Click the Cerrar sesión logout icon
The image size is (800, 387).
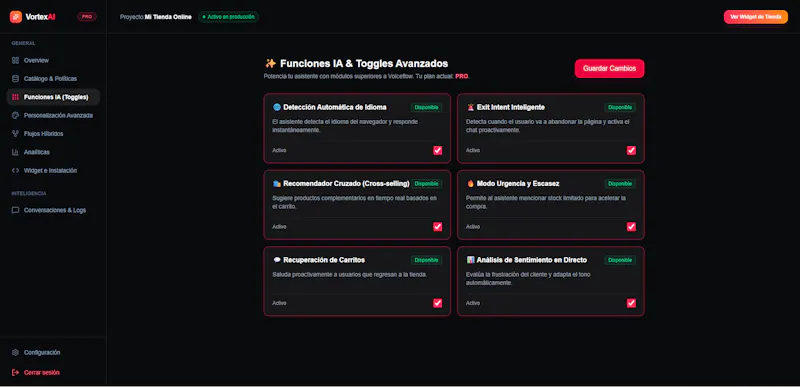coord(15,372)
